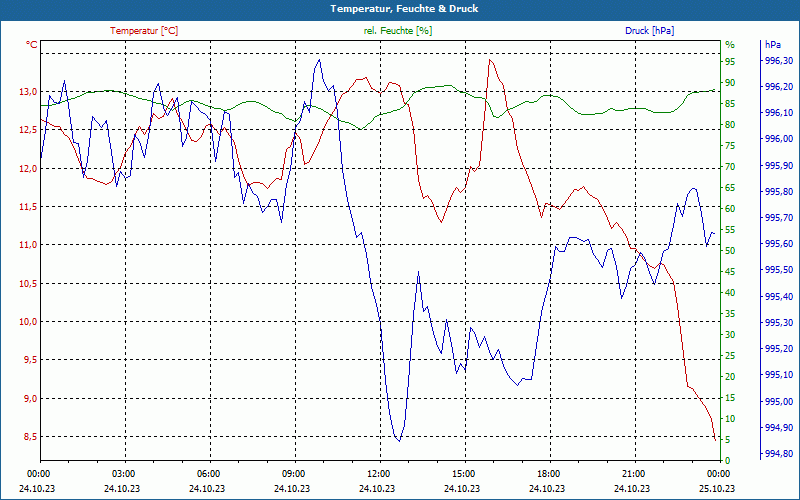Click the 12,0 temperature axis value
800x500 pixels.
point(29,168)
